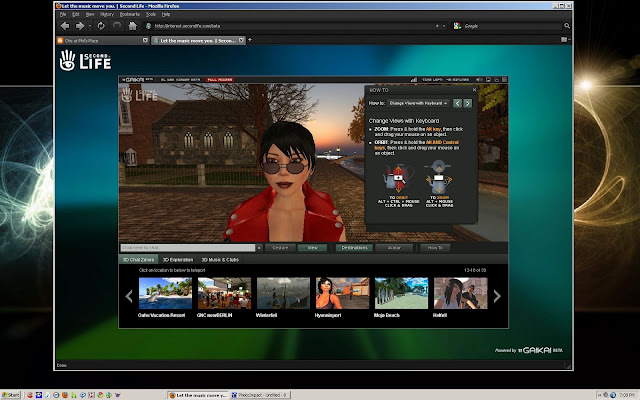Image resolution: width=640 pixels, height=400 pixels.
Task: Teleport to Waterfall thumbnail
Action: [x=283, y=293]
